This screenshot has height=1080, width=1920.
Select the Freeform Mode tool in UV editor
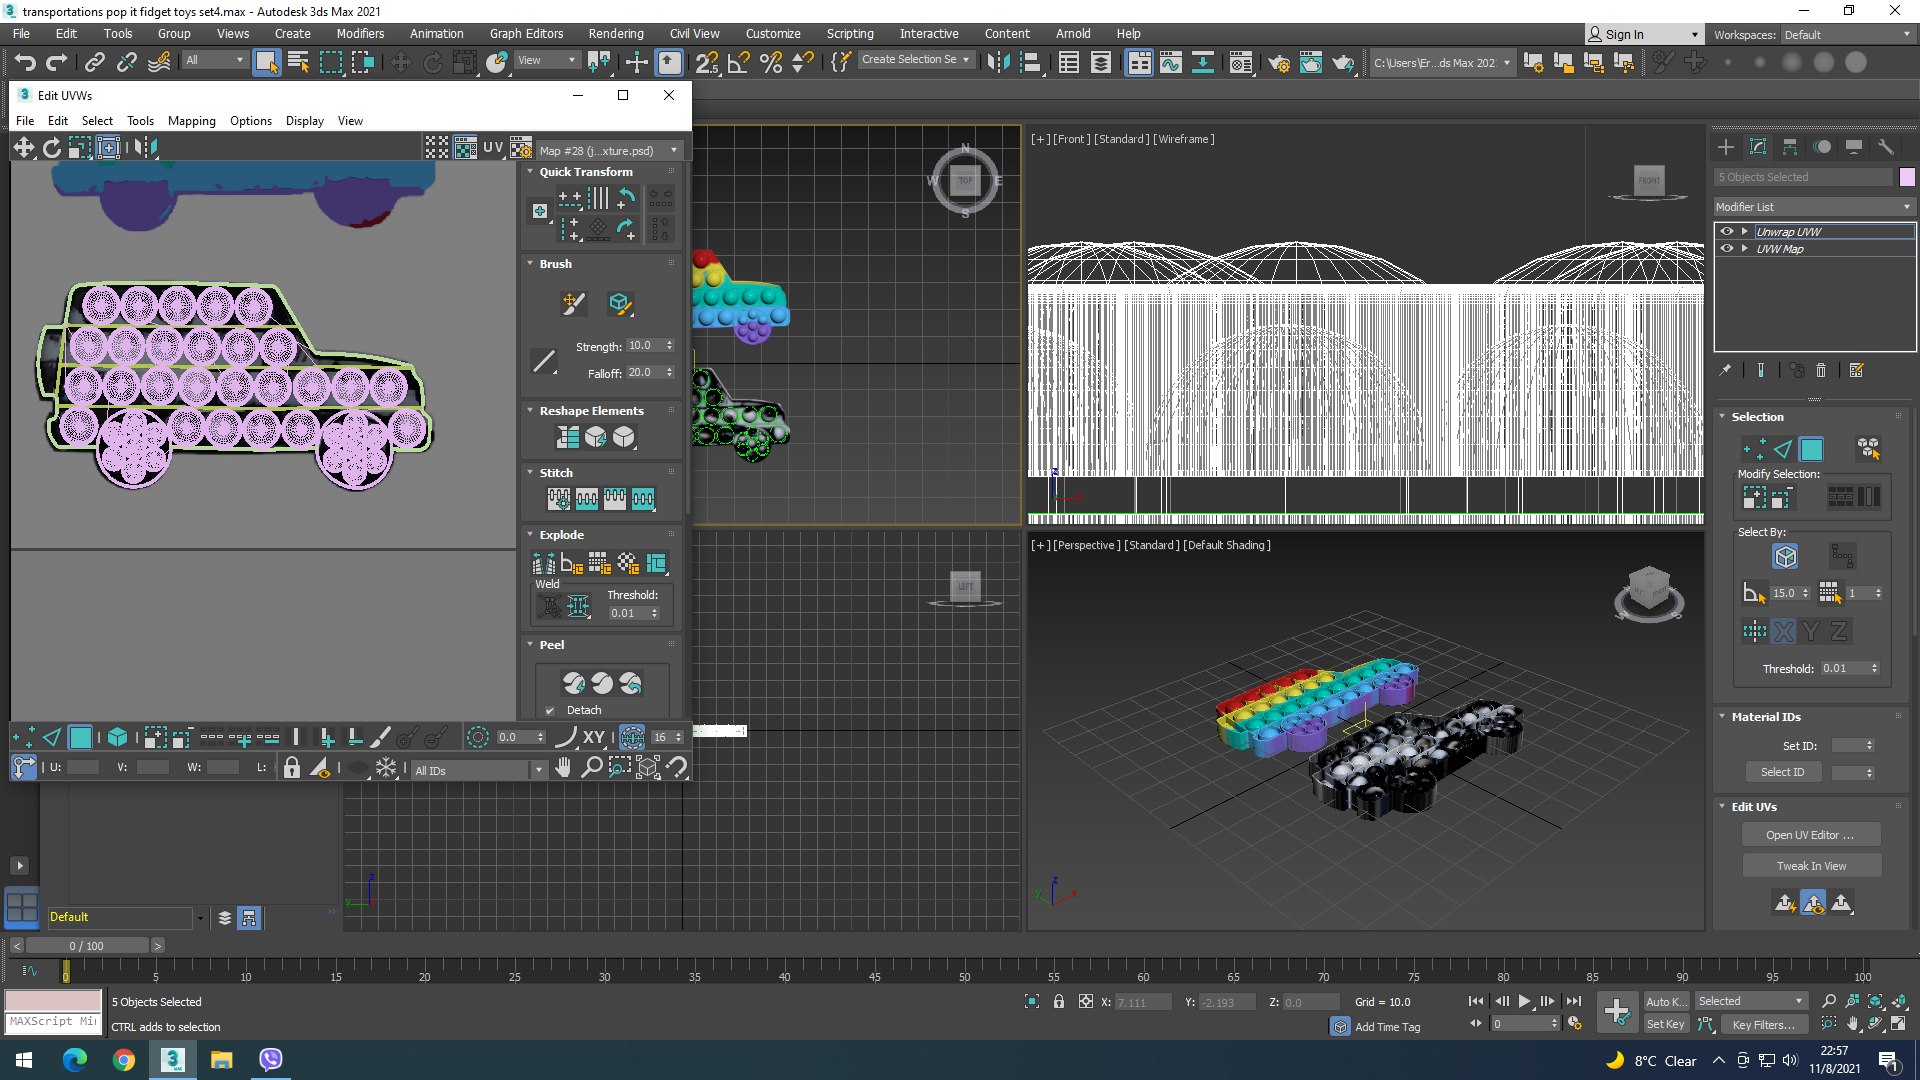pyautogui.click(x=108, y=148)
